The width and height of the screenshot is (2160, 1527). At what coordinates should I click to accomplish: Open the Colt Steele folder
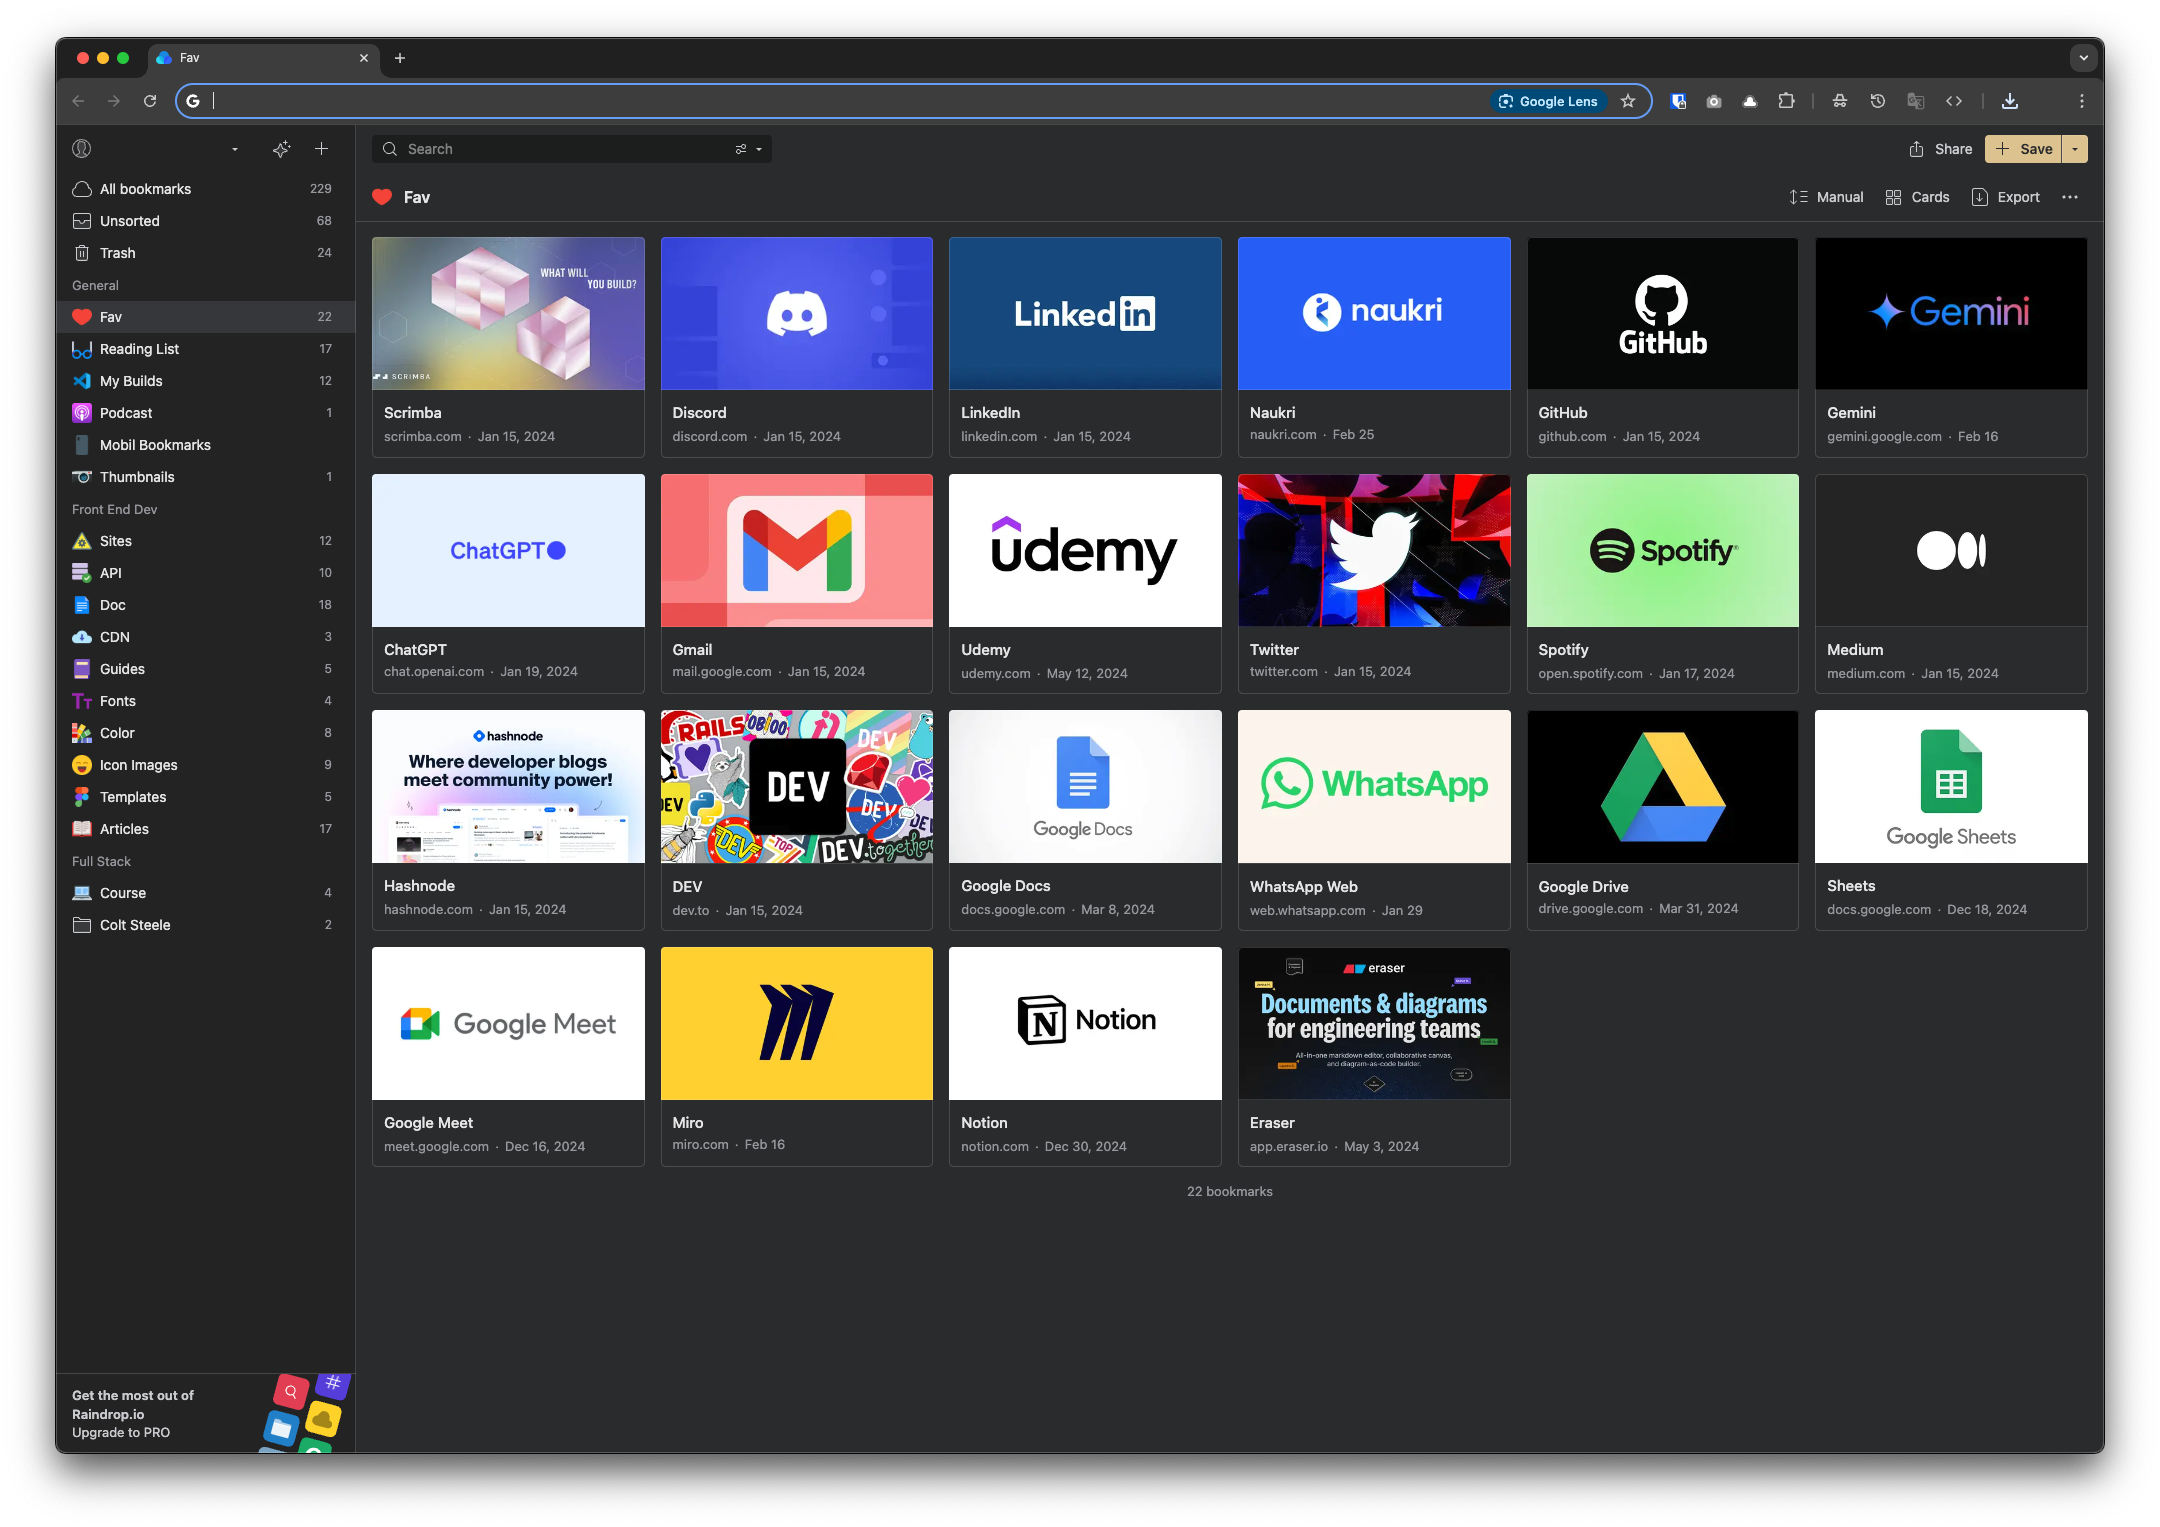click(x=205, y=925)
